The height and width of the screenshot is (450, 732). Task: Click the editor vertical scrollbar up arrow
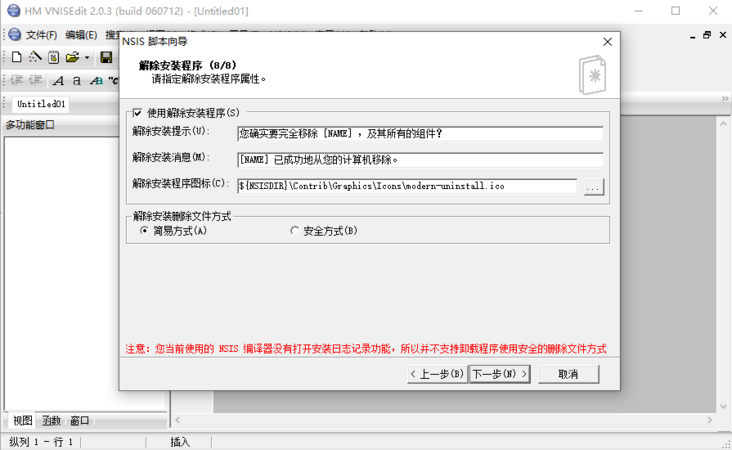(723, 124)
